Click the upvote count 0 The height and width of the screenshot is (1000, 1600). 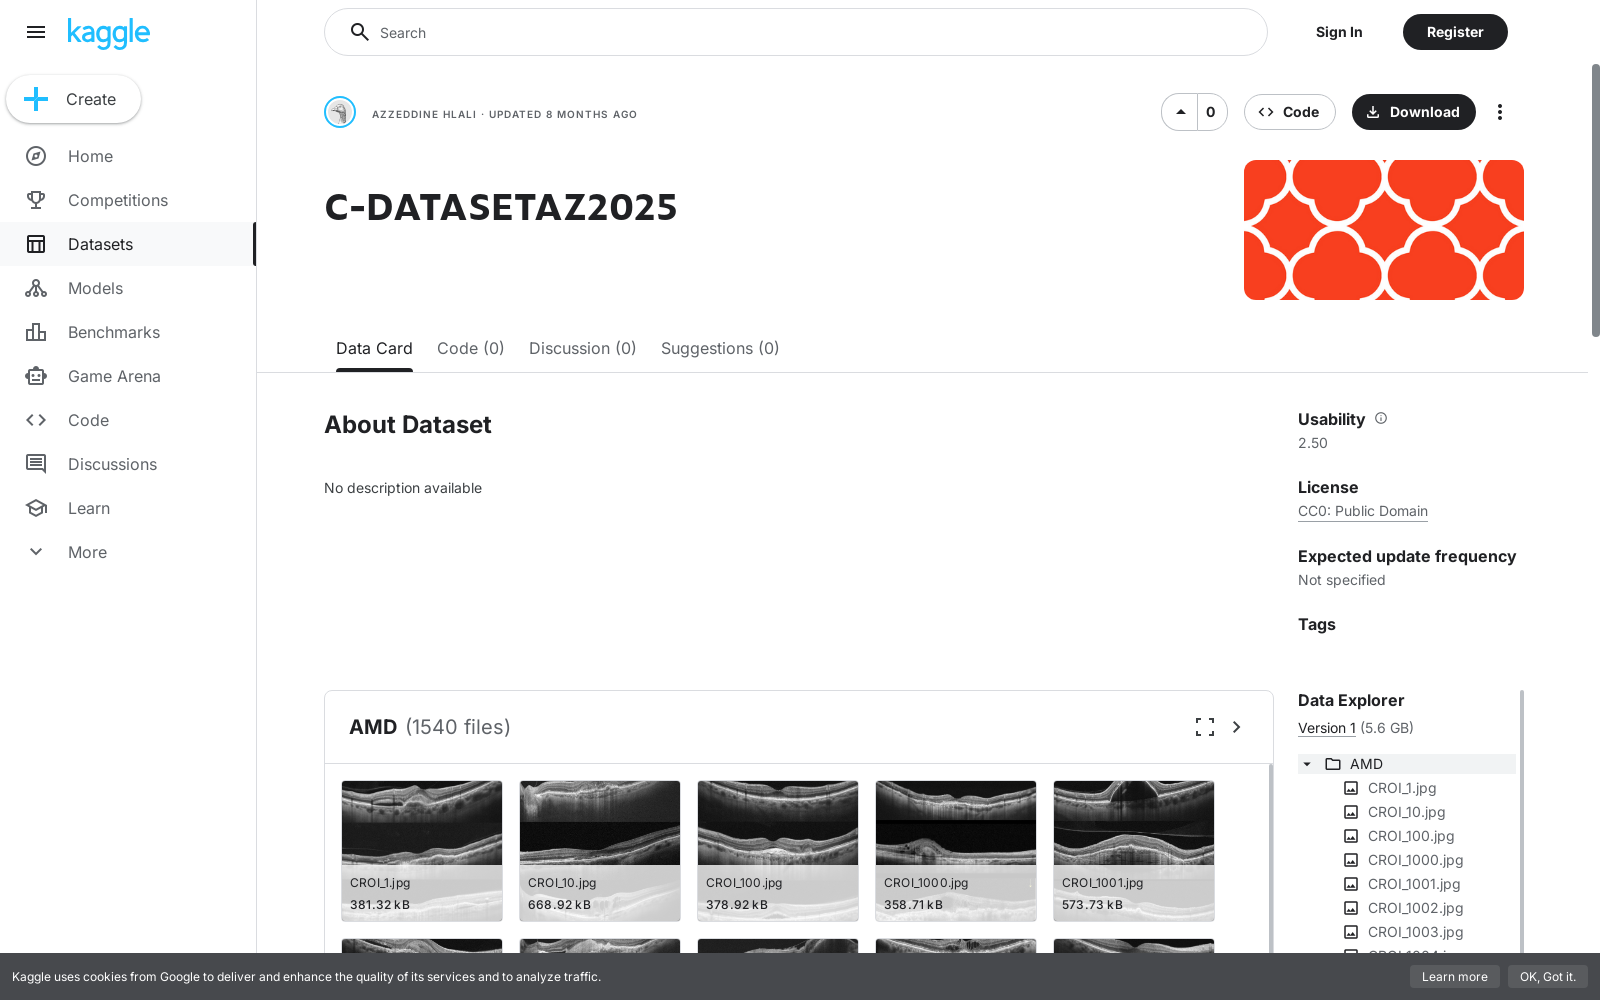coord(1211,112)
